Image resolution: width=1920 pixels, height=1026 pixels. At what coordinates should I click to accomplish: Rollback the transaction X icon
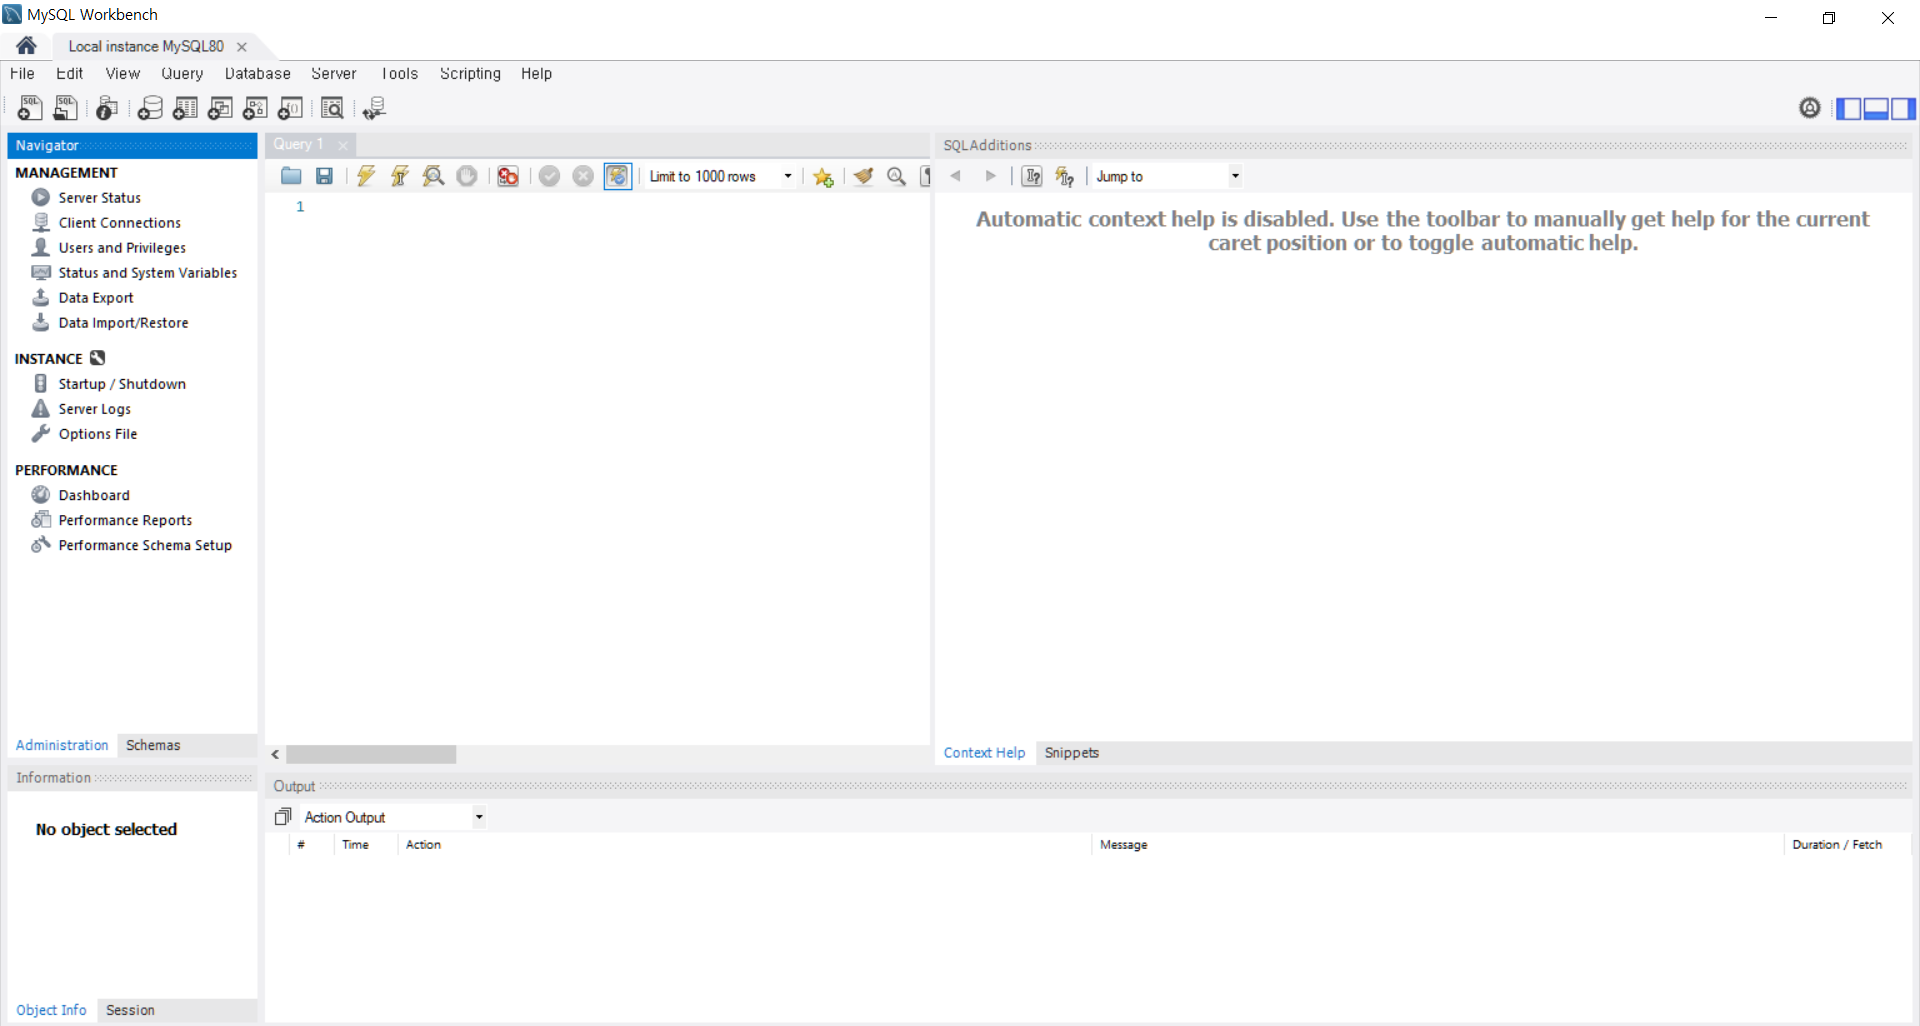(583, 176)
